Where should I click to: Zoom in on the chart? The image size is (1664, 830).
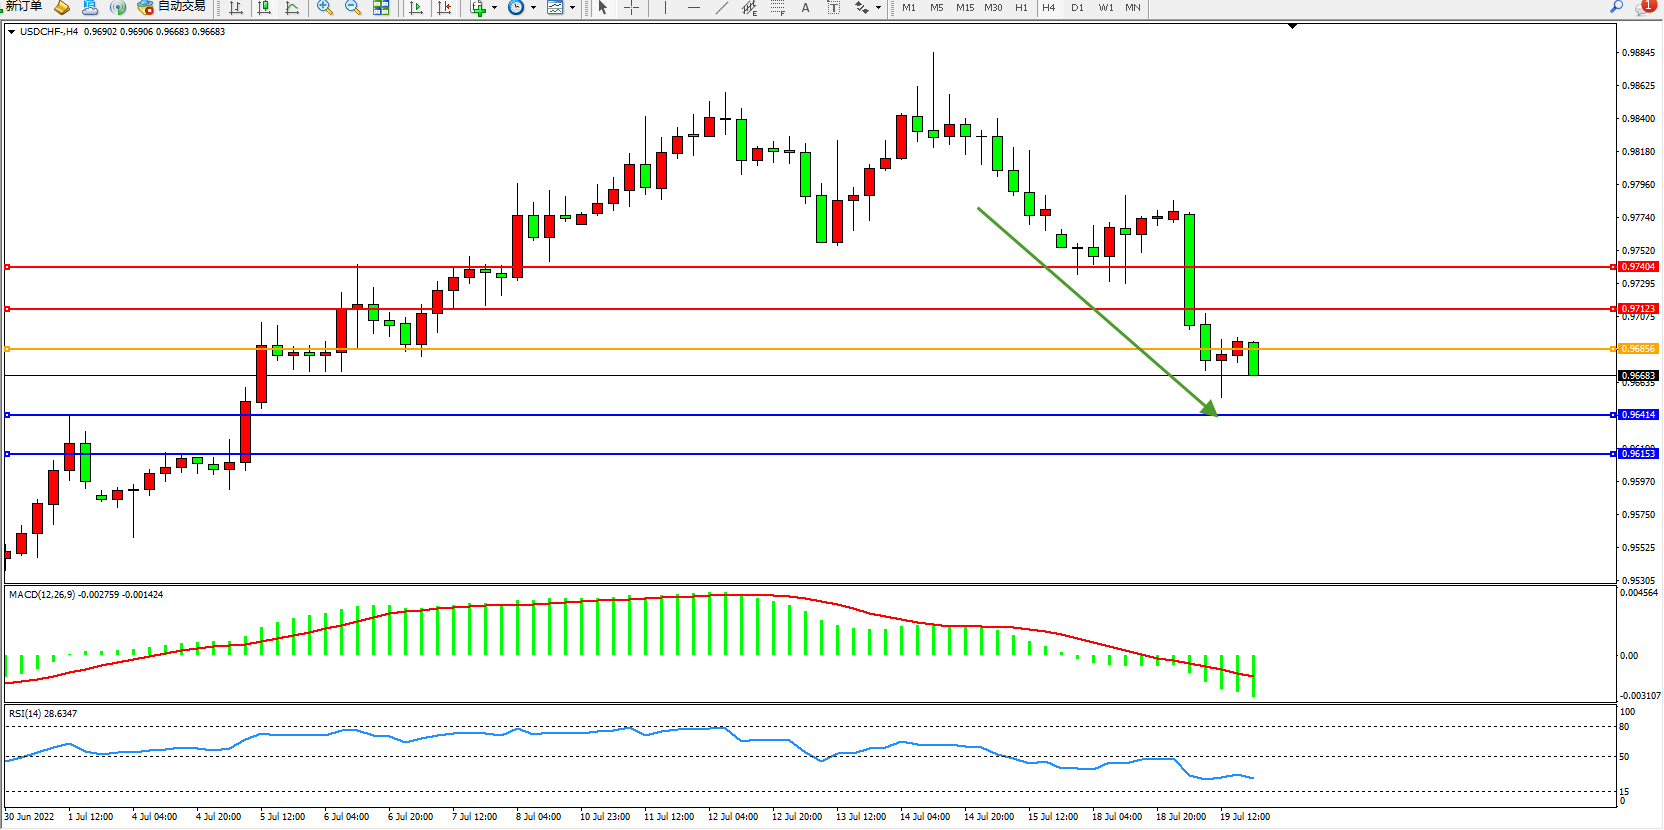pyautogui.click(x=325, y=8)
